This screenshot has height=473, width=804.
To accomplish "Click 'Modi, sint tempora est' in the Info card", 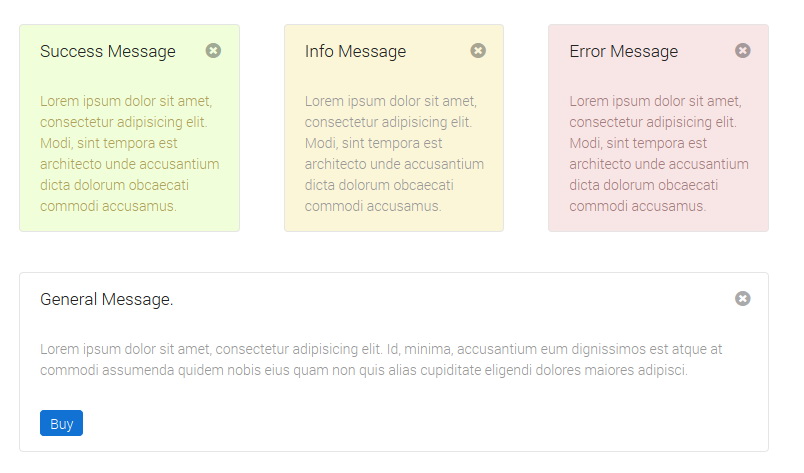I will point(373,143).
